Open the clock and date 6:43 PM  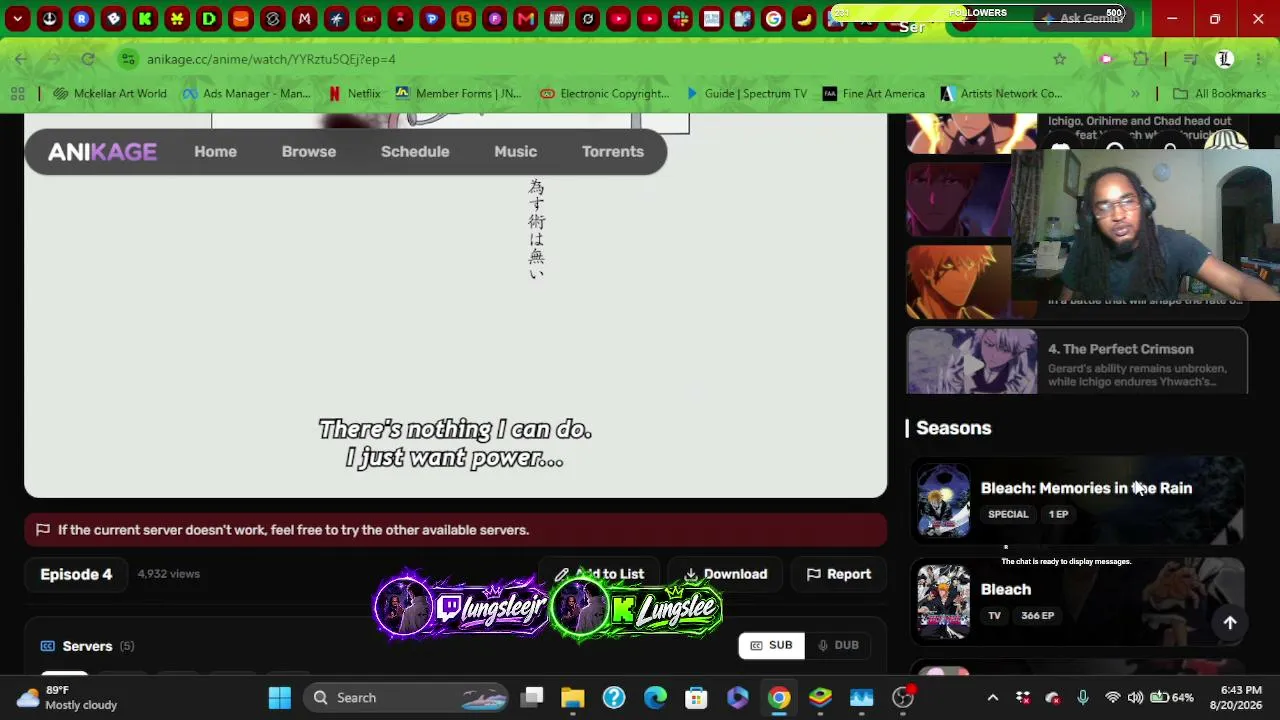(x=1236, y=697)
